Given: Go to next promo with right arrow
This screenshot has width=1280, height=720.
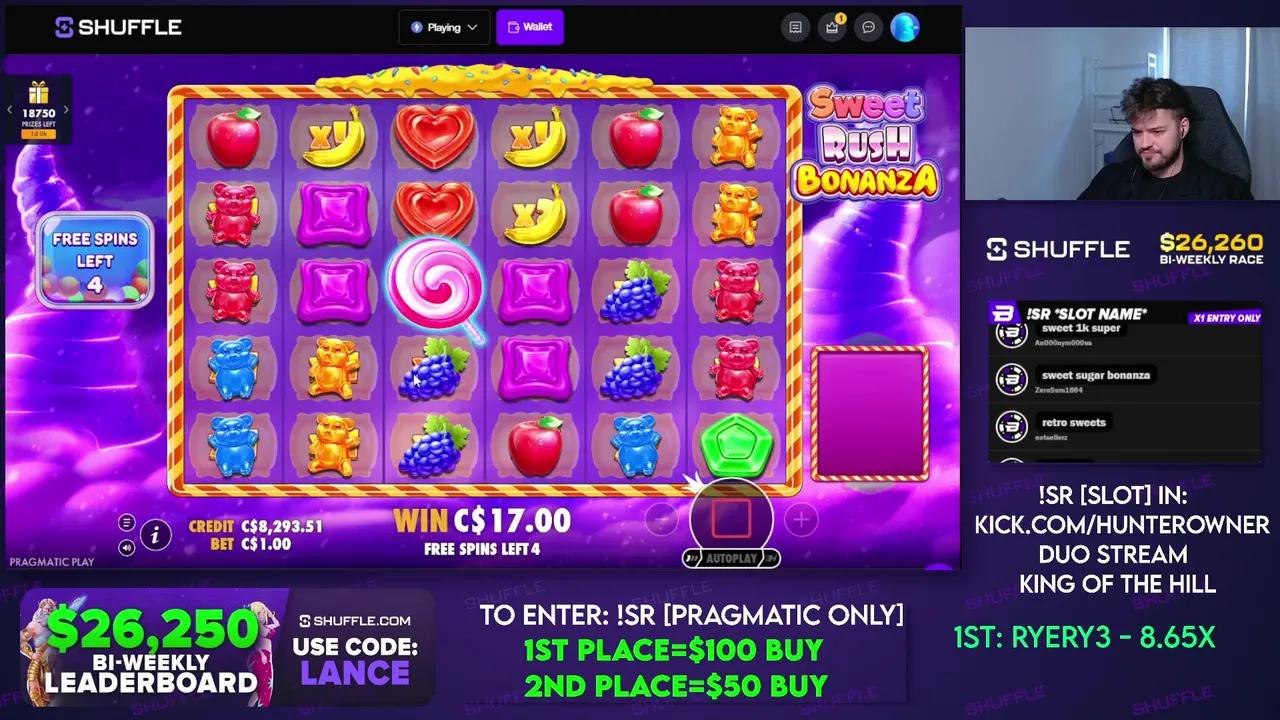Looking at the screenshot, I should (66, 111).
